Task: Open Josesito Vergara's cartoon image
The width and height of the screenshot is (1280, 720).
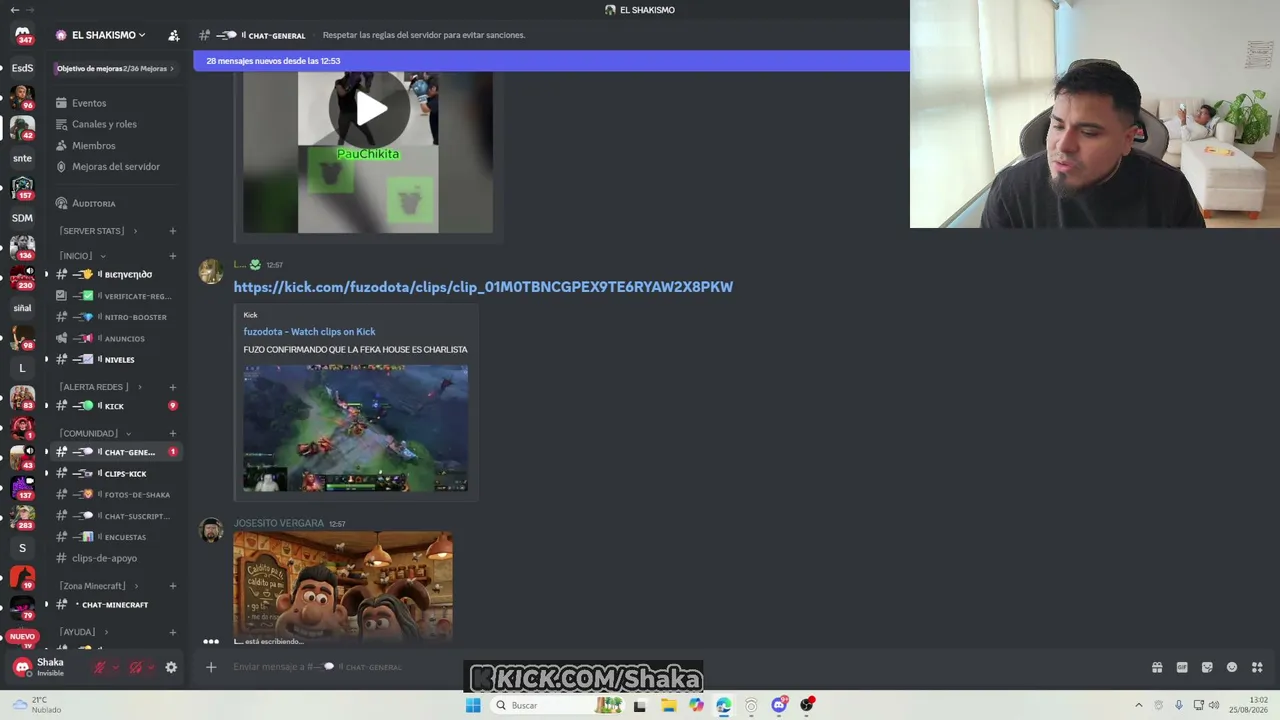Action: [x=343, y=586]
